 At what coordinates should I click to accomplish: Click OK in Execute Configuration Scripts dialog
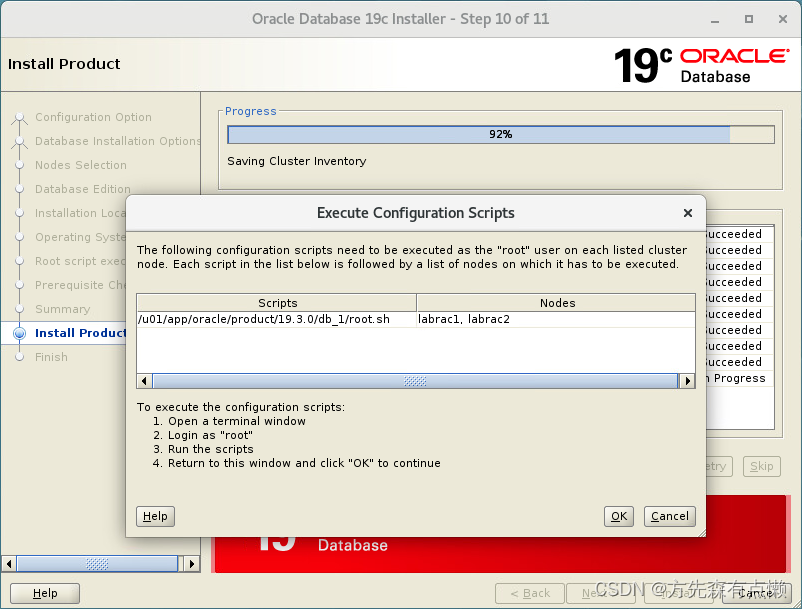[x=618, y=516]
